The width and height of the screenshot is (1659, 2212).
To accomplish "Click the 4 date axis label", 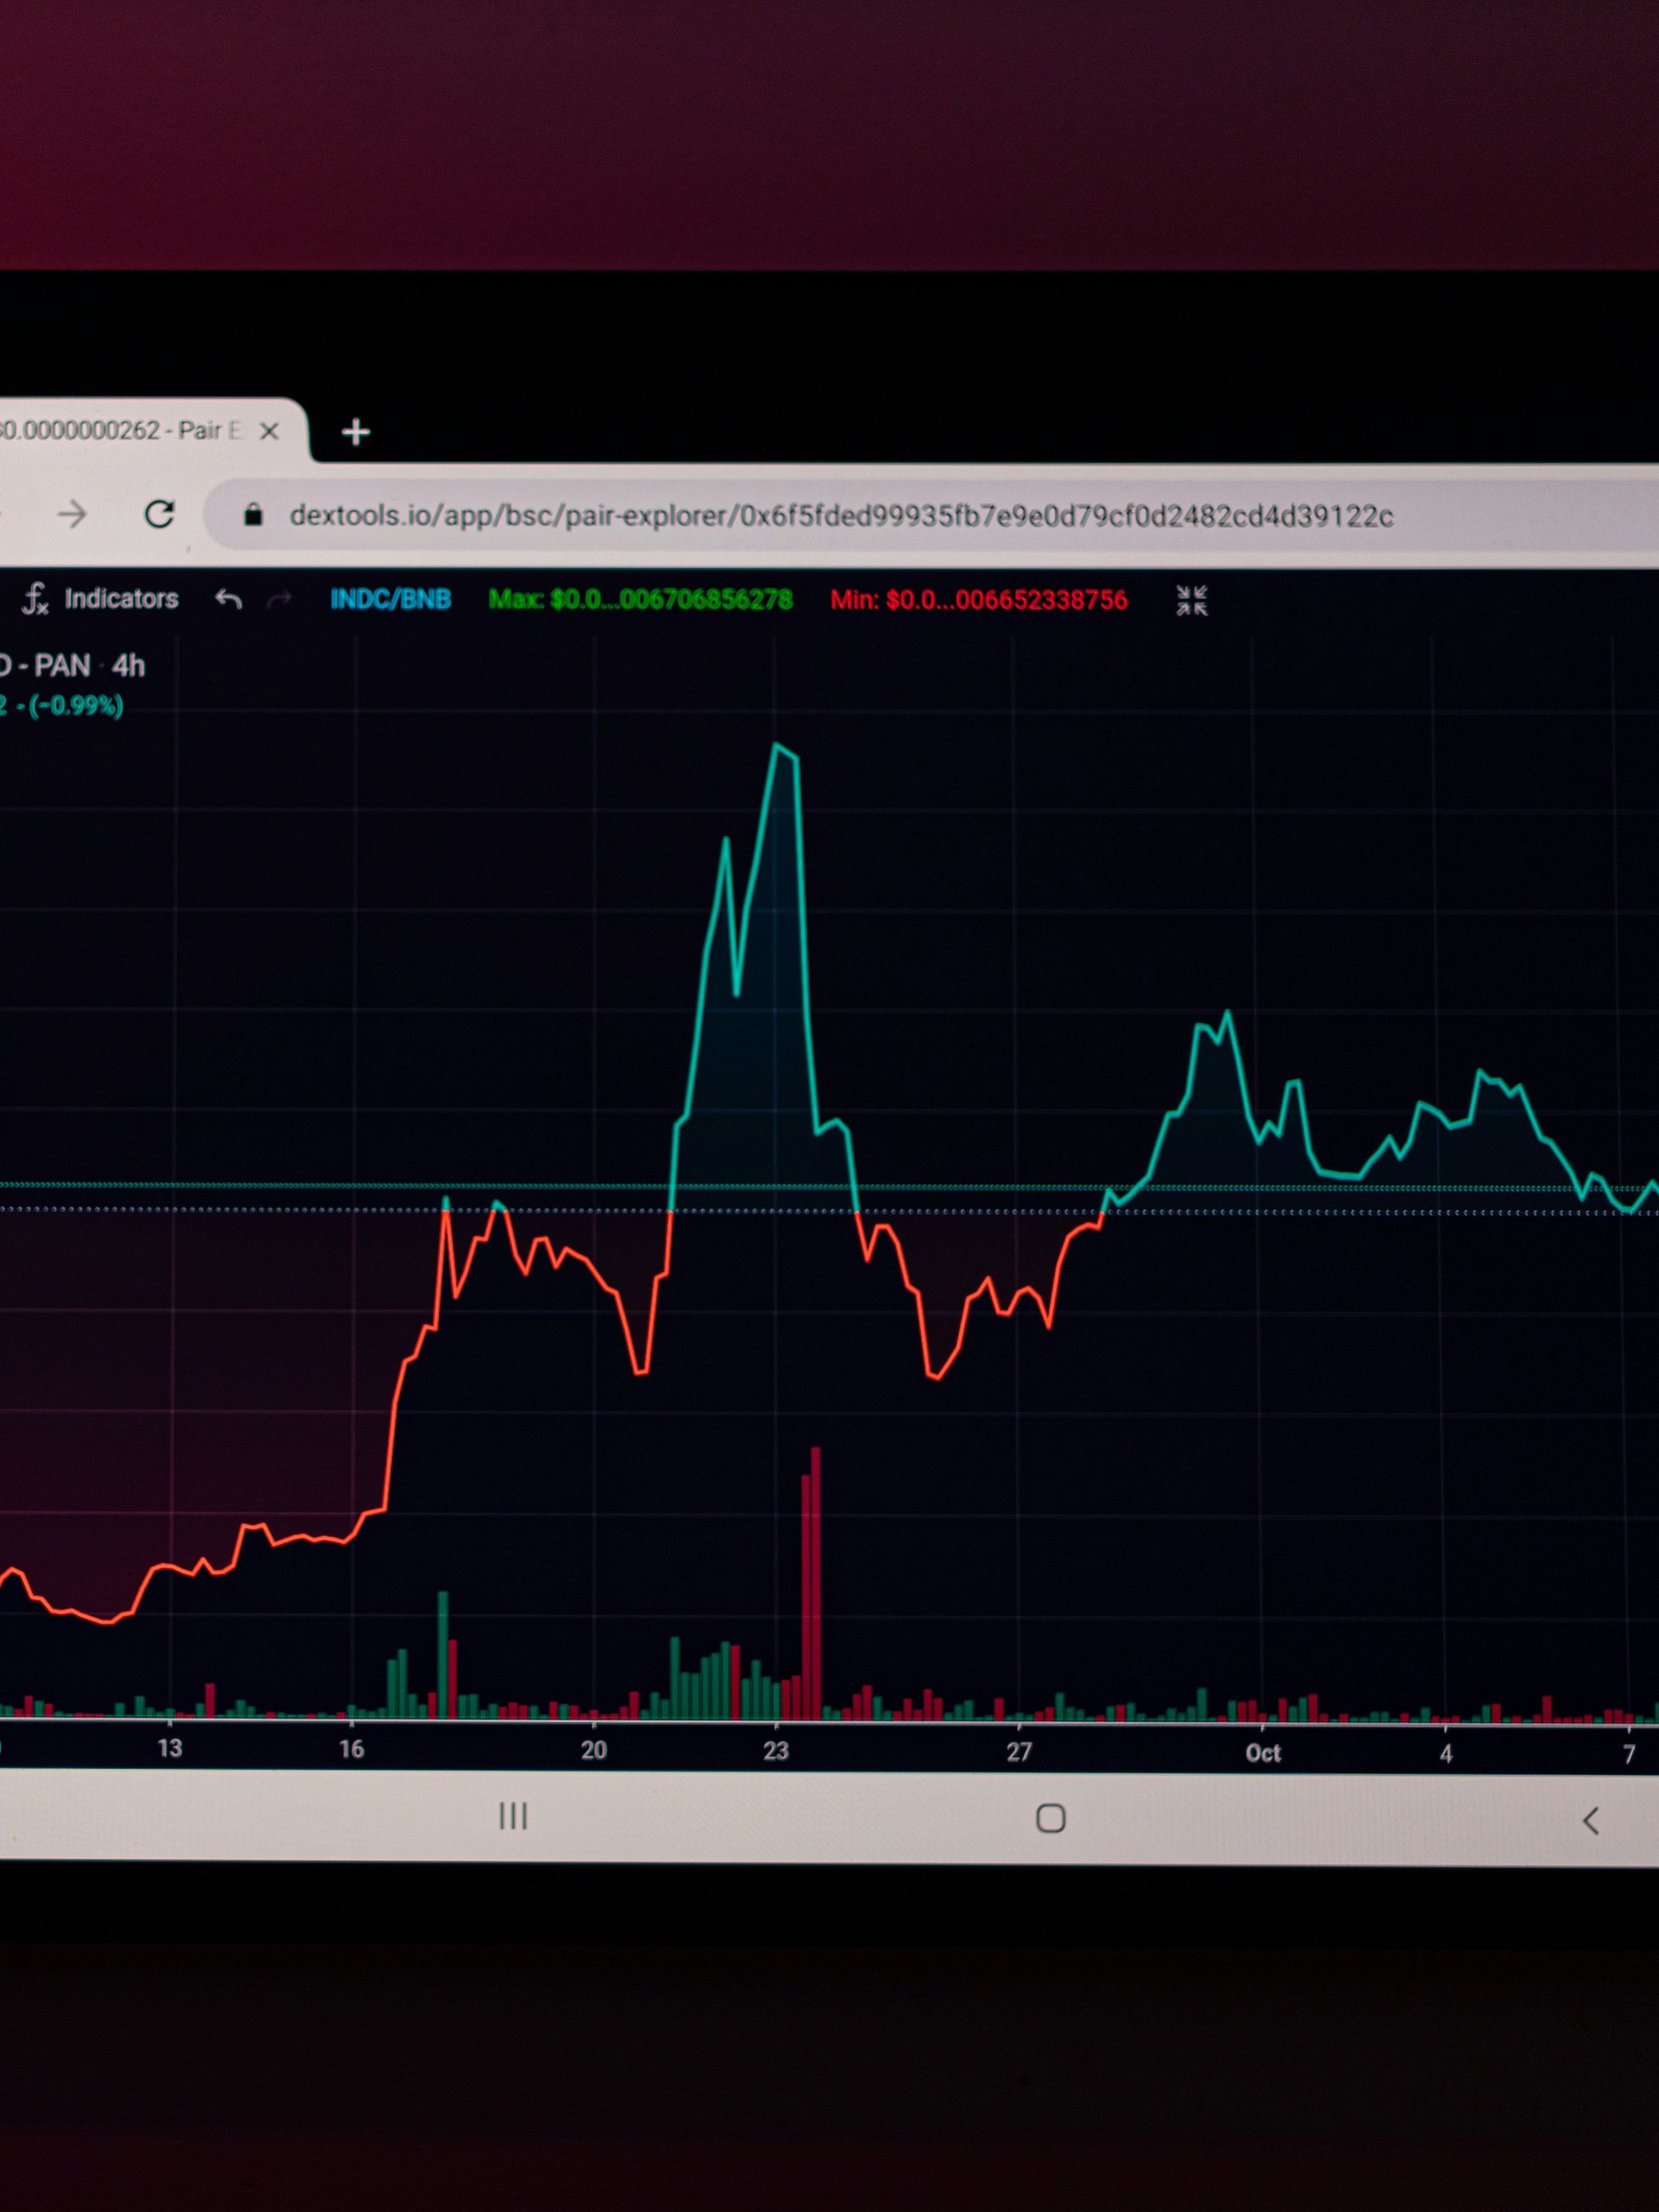I will (1446, 1754).
